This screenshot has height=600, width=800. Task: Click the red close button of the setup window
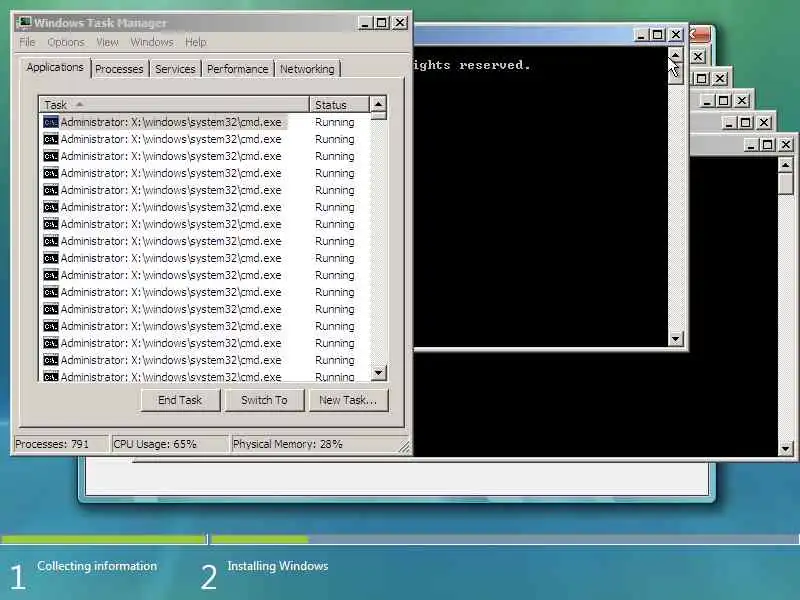tap(700, 34)
